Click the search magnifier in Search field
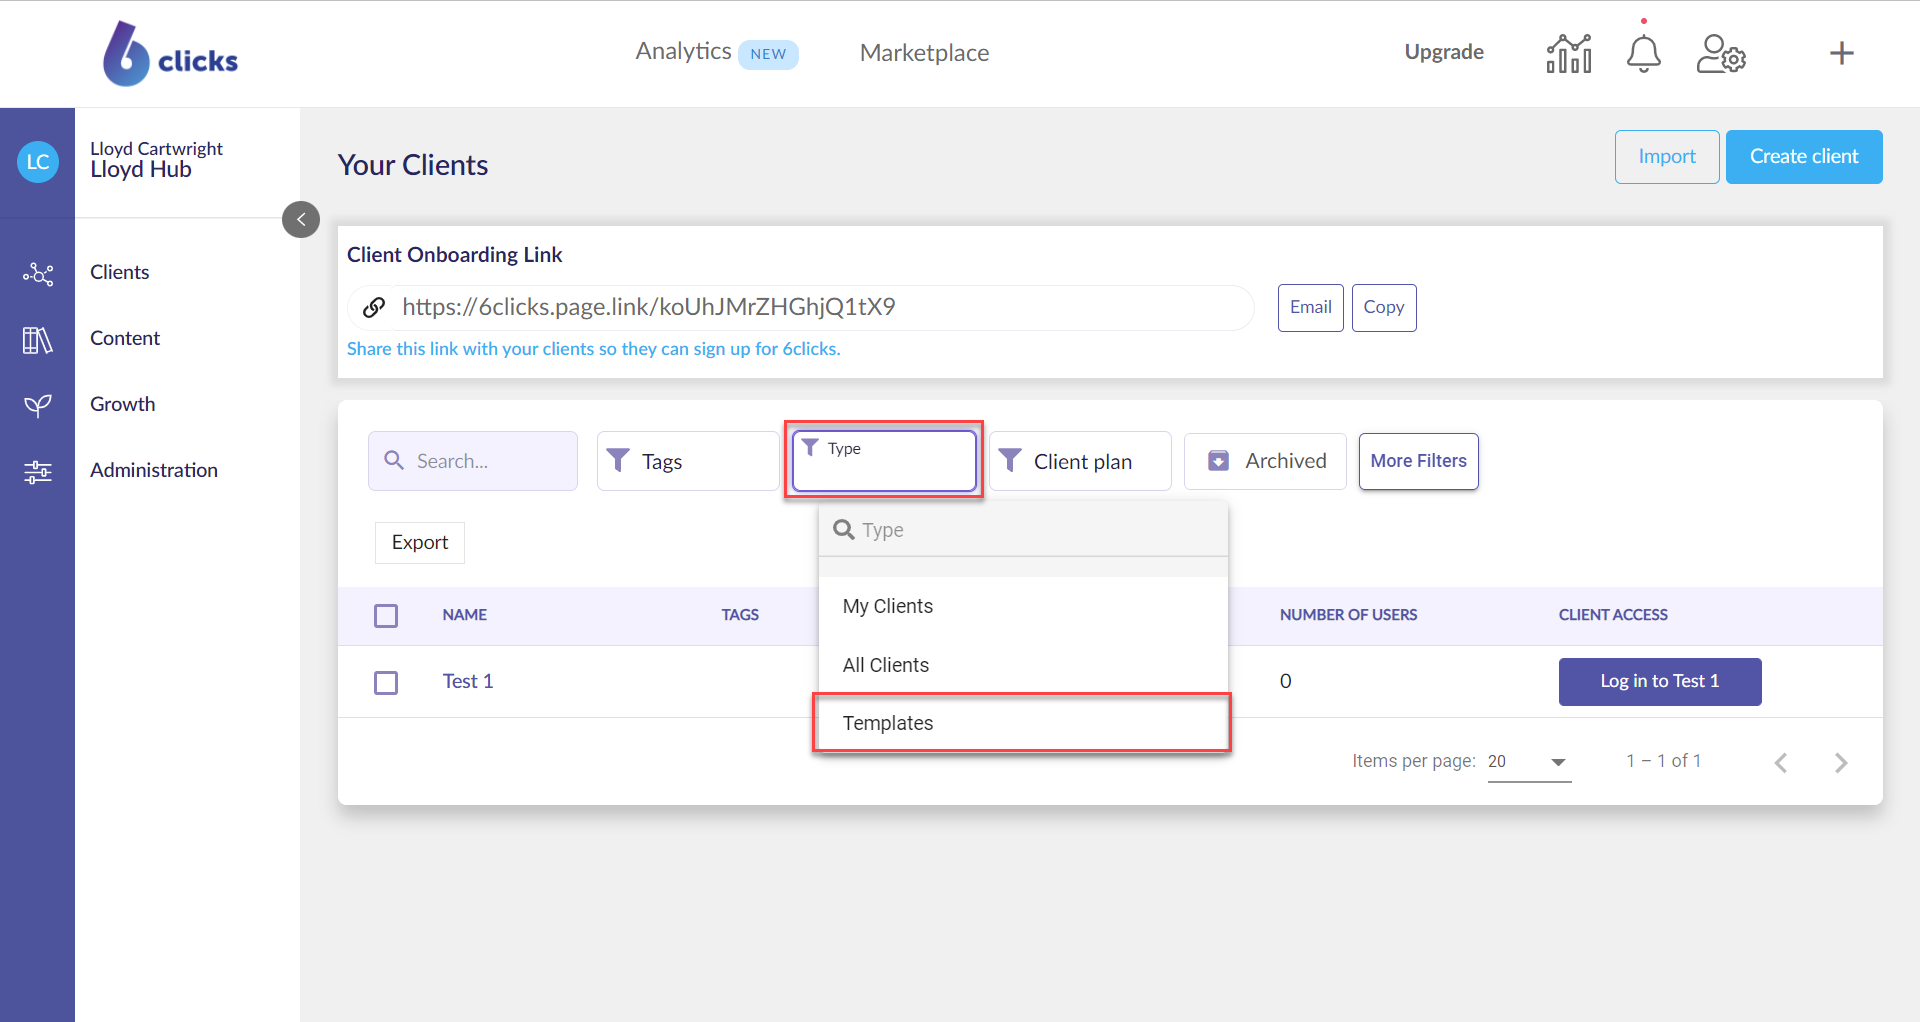The image size is (1920, 1022). pos(394,460)
